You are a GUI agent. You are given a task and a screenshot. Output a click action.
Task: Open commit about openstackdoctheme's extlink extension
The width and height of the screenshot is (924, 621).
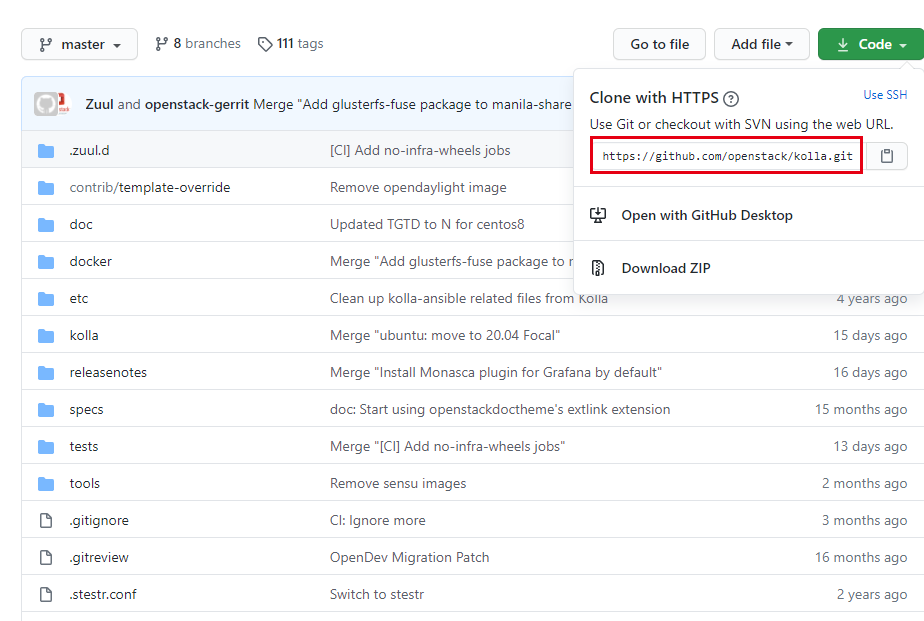[x=500, y=409]
